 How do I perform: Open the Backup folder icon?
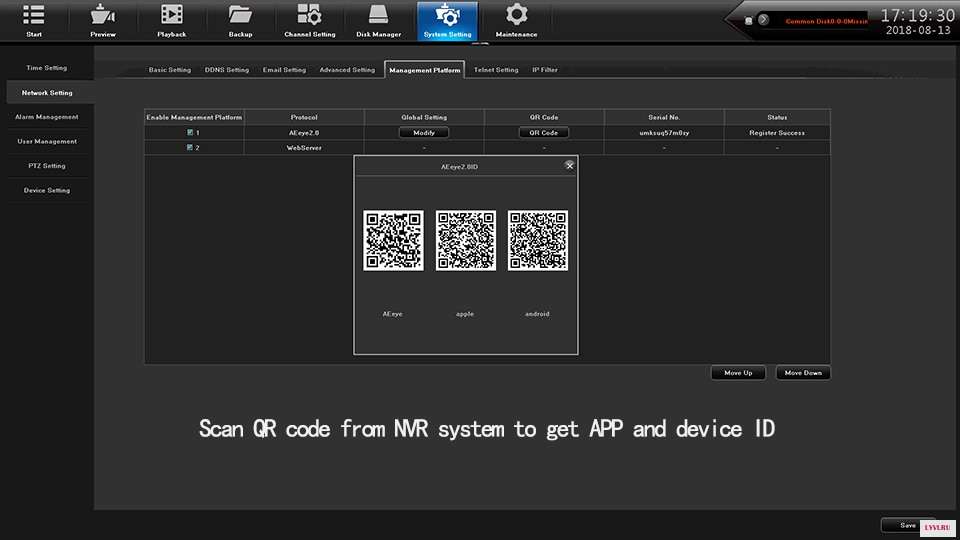pyautogui.click(x=240, y=16)
